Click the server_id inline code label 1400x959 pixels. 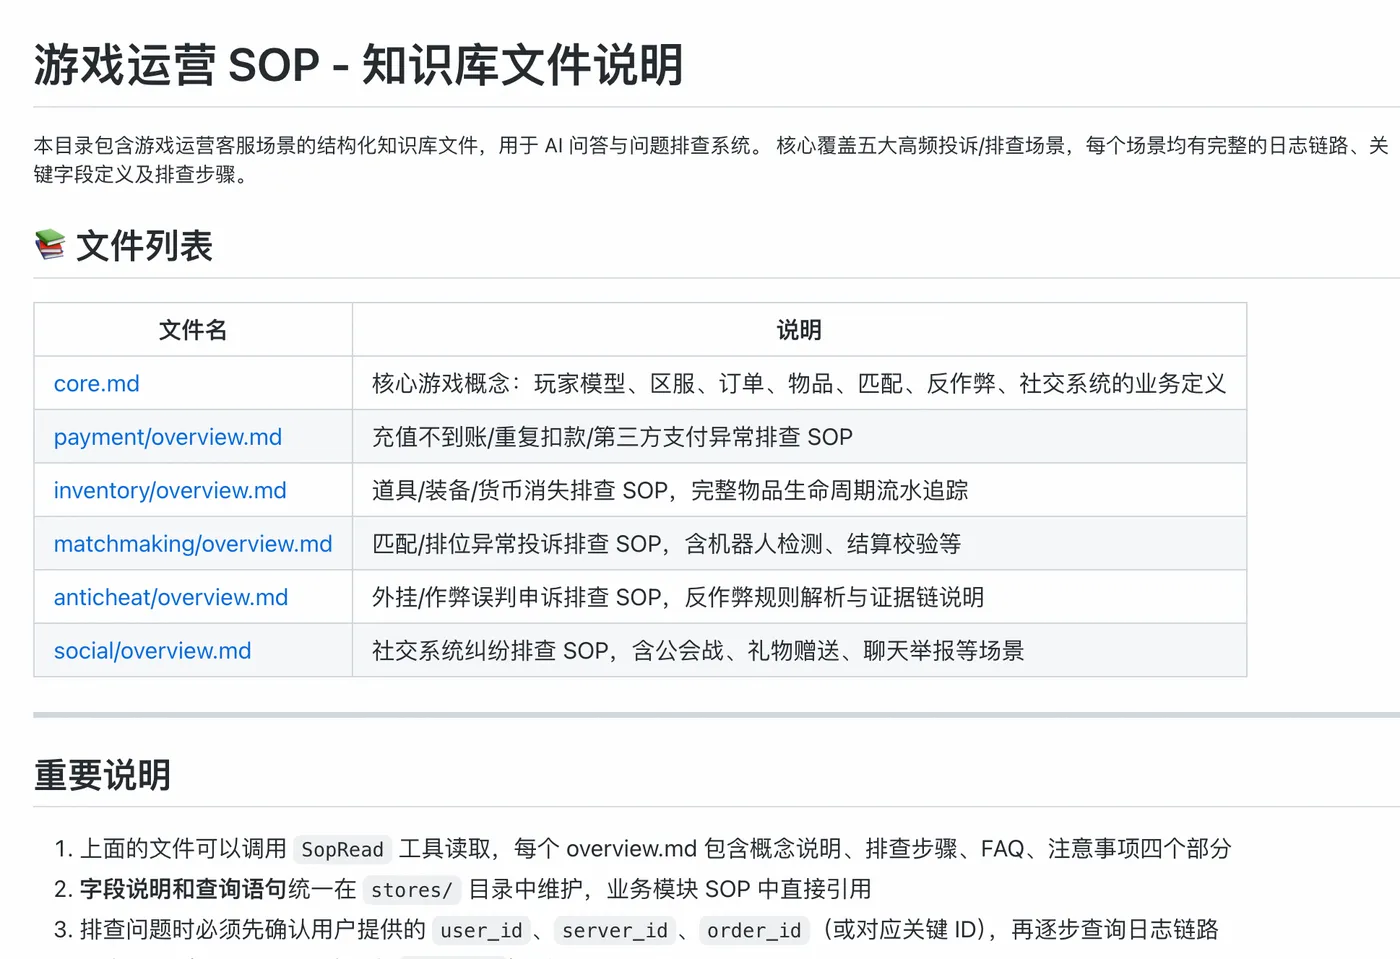tap(614, 931)
